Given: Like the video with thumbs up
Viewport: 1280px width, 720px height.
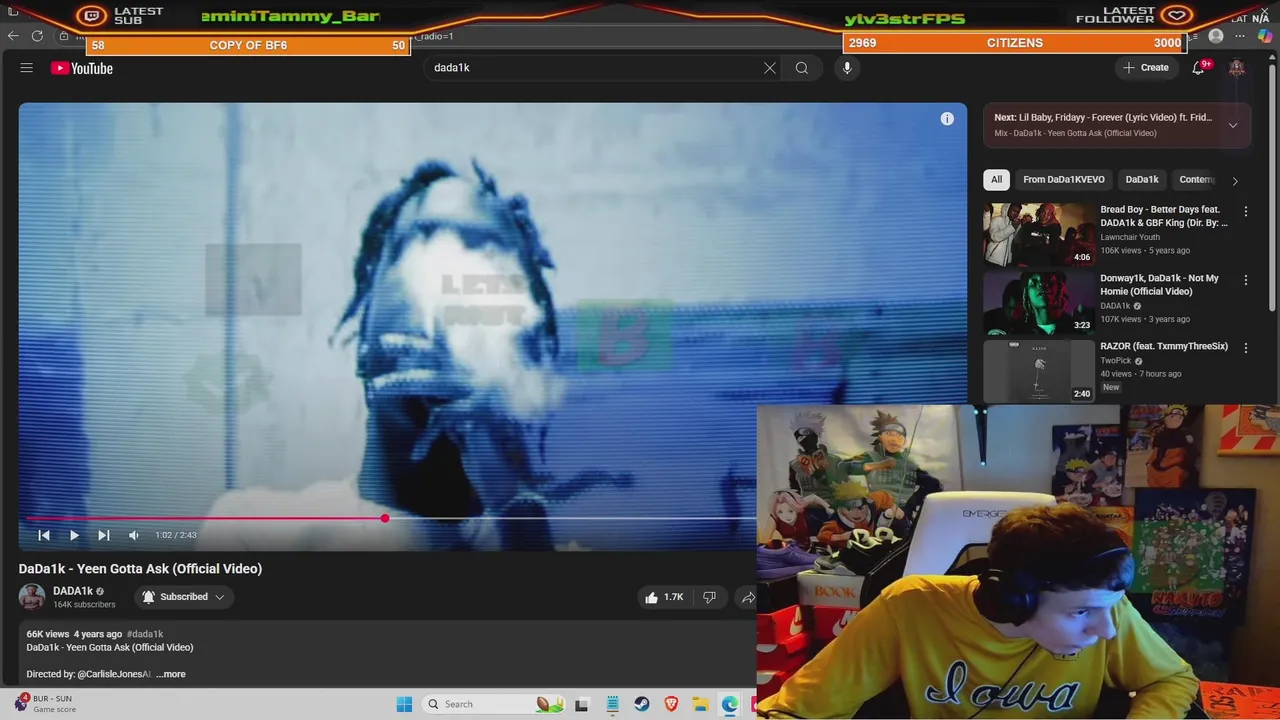Looking at the screenshot, I should point(666,597).
